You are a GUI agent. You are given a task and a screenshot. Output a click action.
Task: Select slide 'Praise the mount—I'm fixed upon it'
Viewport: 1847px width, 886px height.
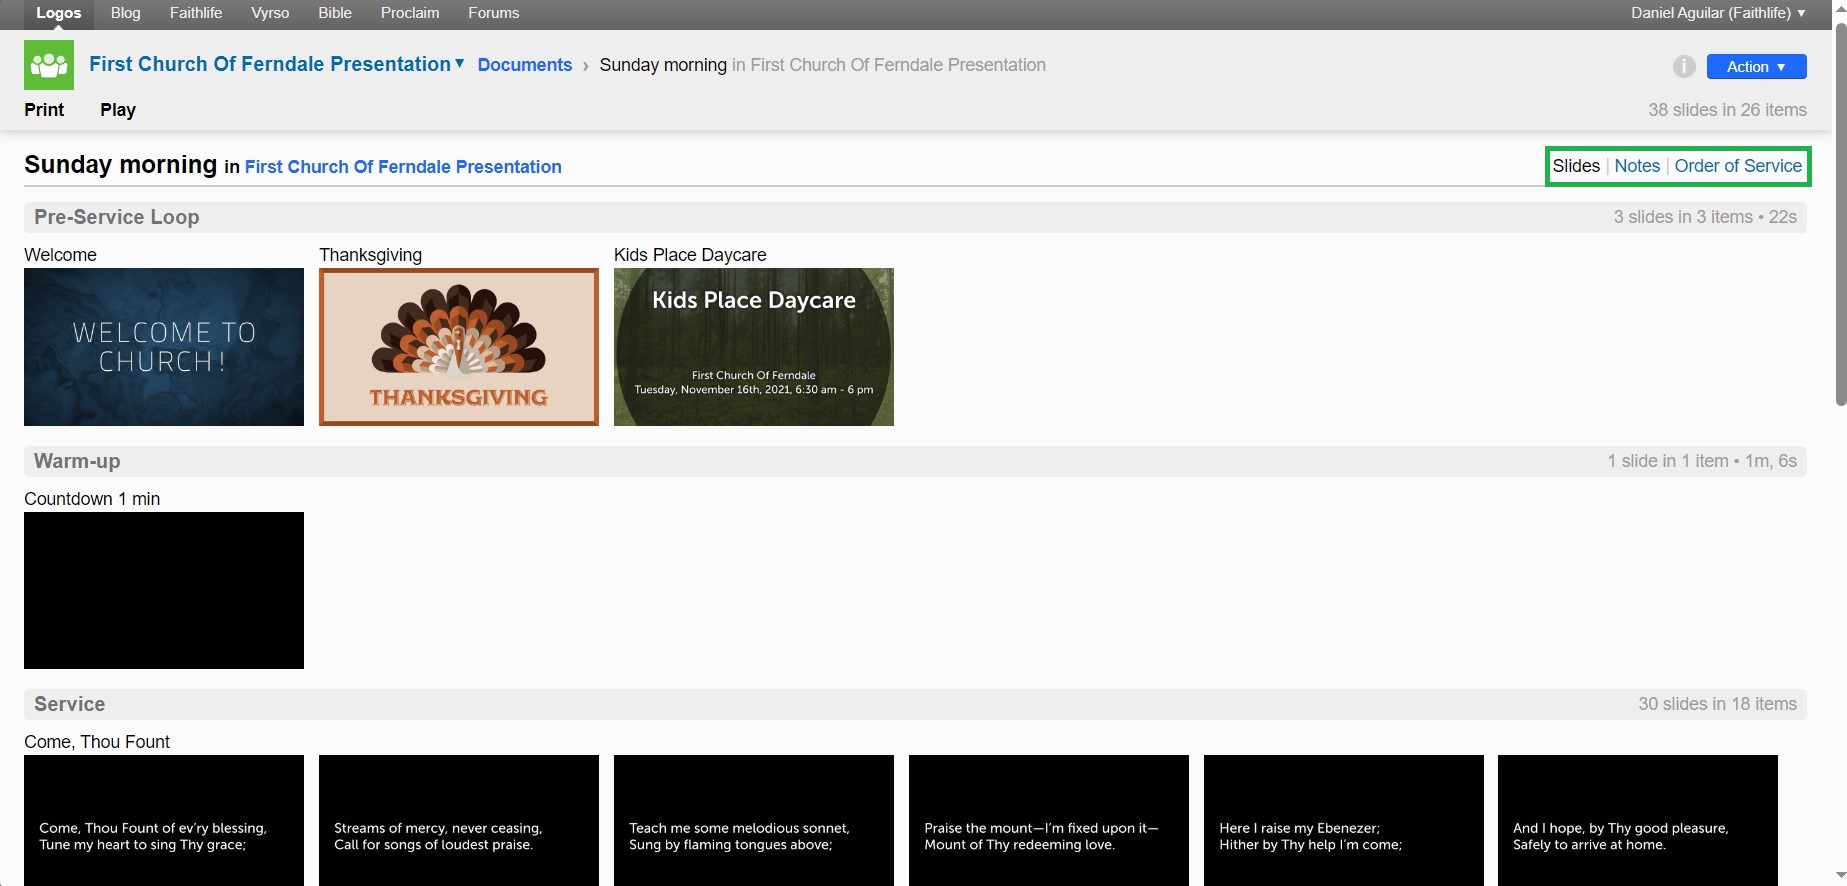coord(1049,820)
